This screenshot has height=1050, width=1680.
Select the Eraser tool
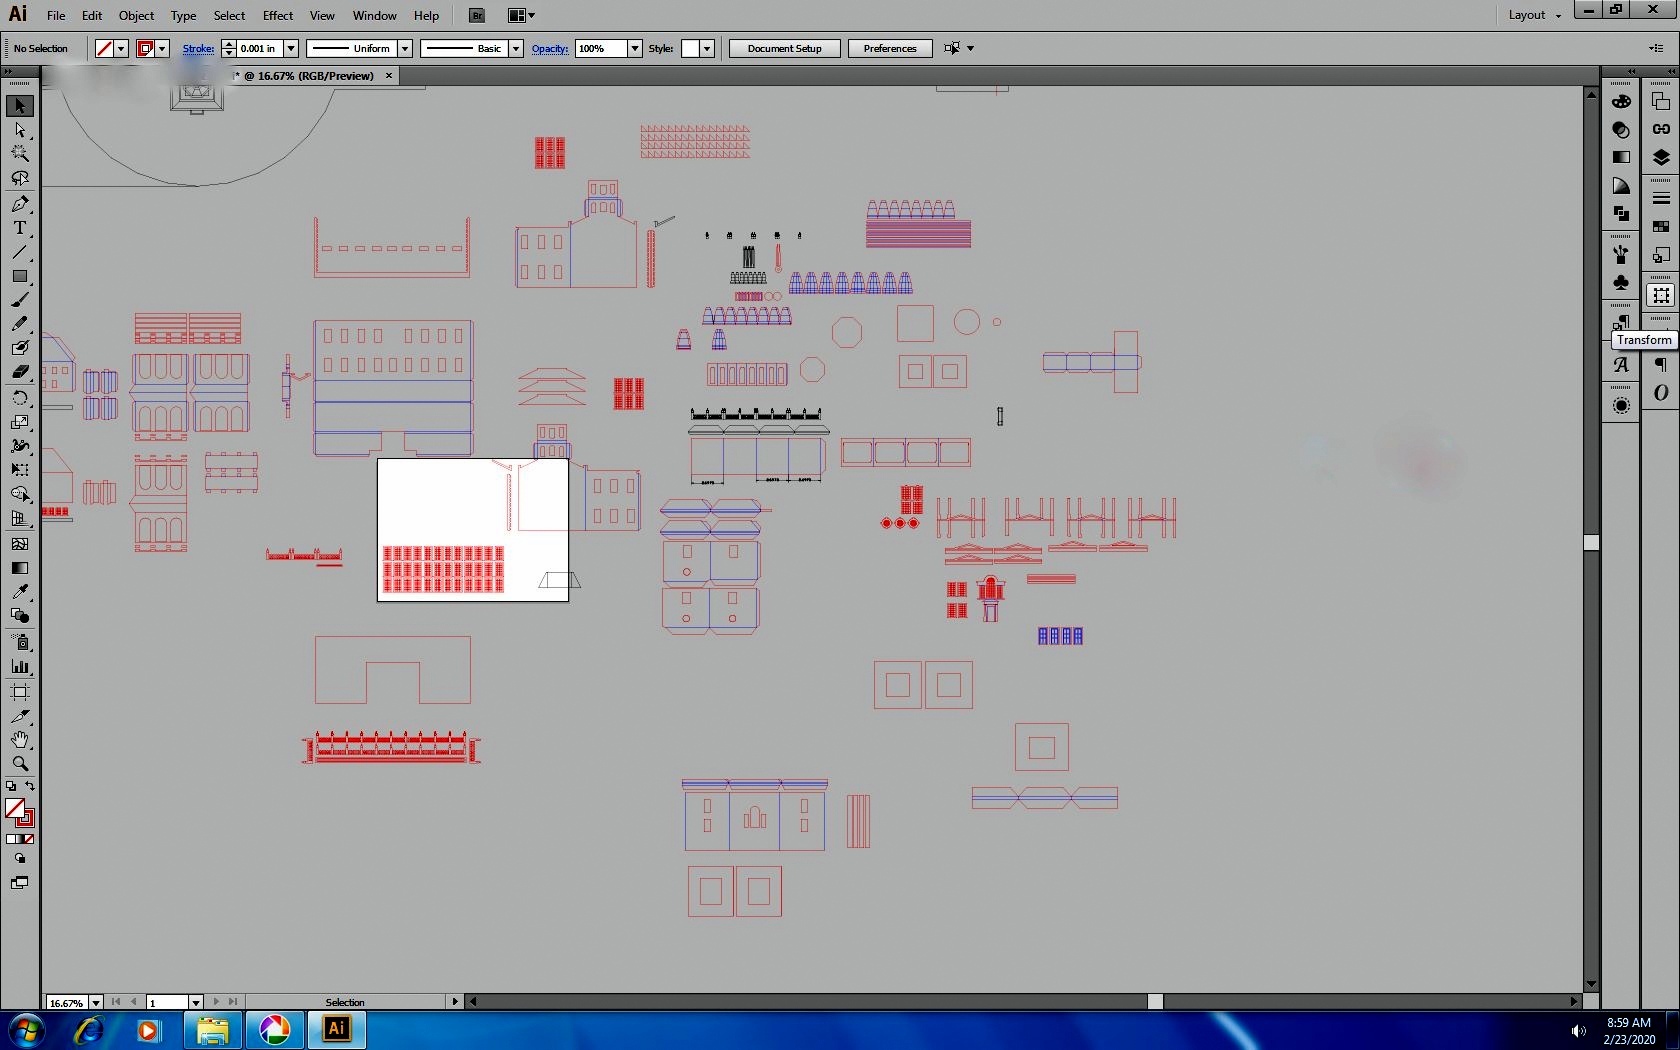[x=20, y=372]
